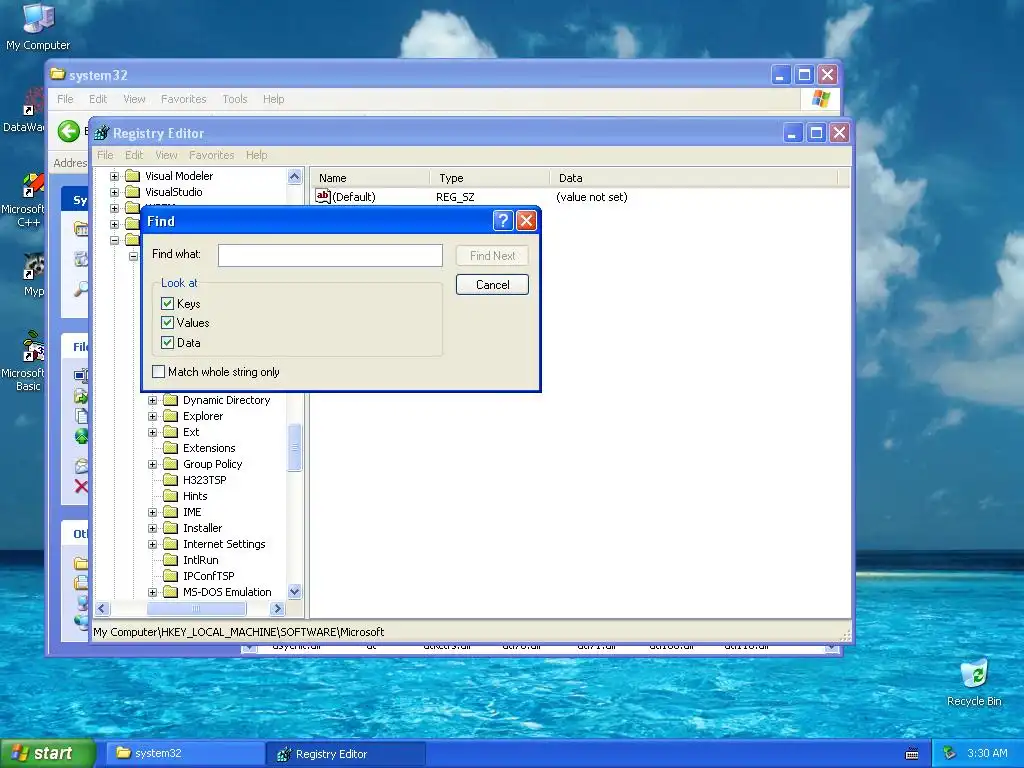Click the Find dialog help question-mark button
The width and height of the screenshot is (1024, 768).
[x=502, y=221]
